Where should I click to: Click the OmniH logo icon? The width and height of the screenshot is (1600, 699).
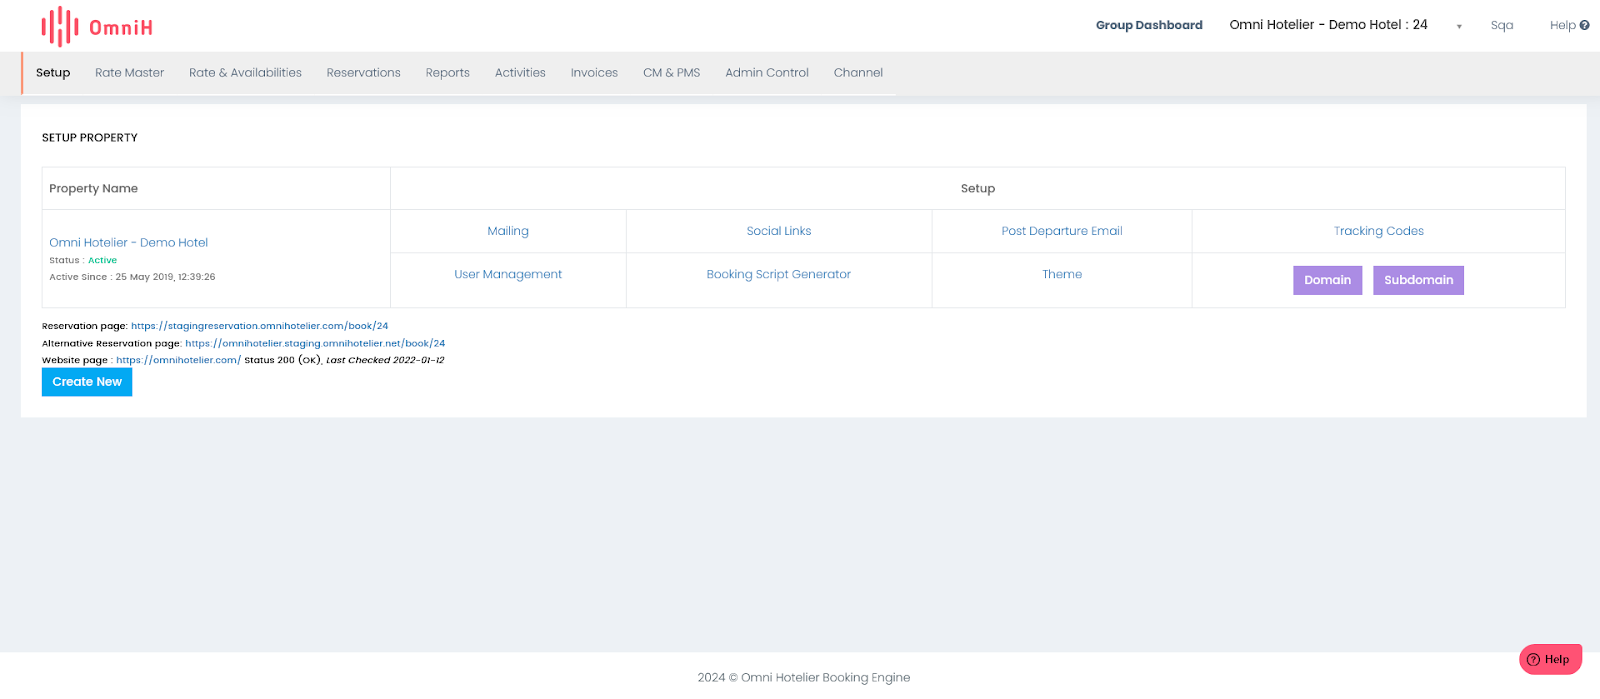[x=59, y=27]
